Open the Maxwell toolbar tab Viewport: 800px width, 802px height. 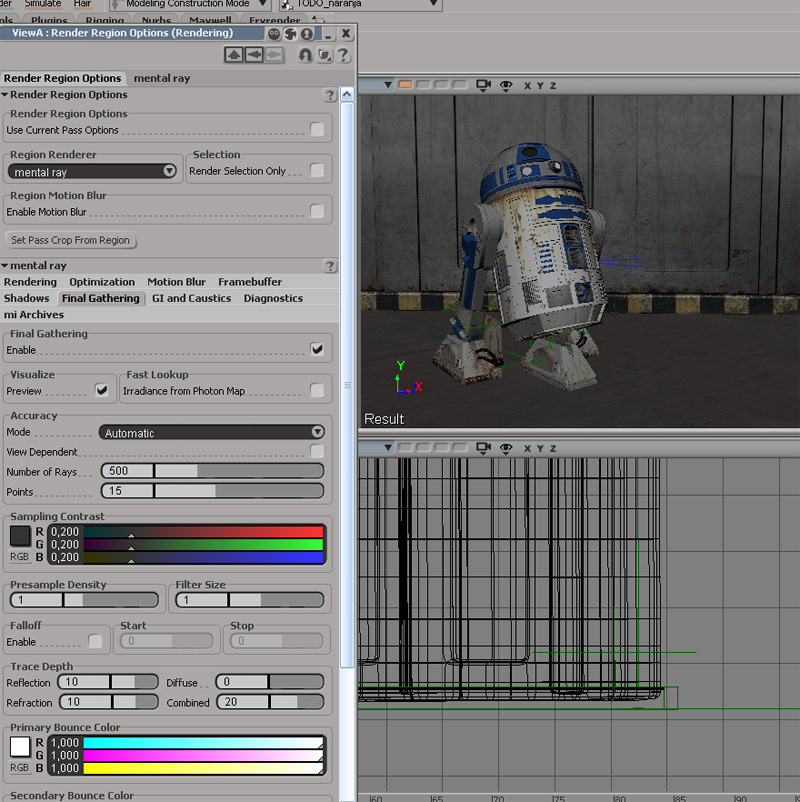click(x=210, y=20)
